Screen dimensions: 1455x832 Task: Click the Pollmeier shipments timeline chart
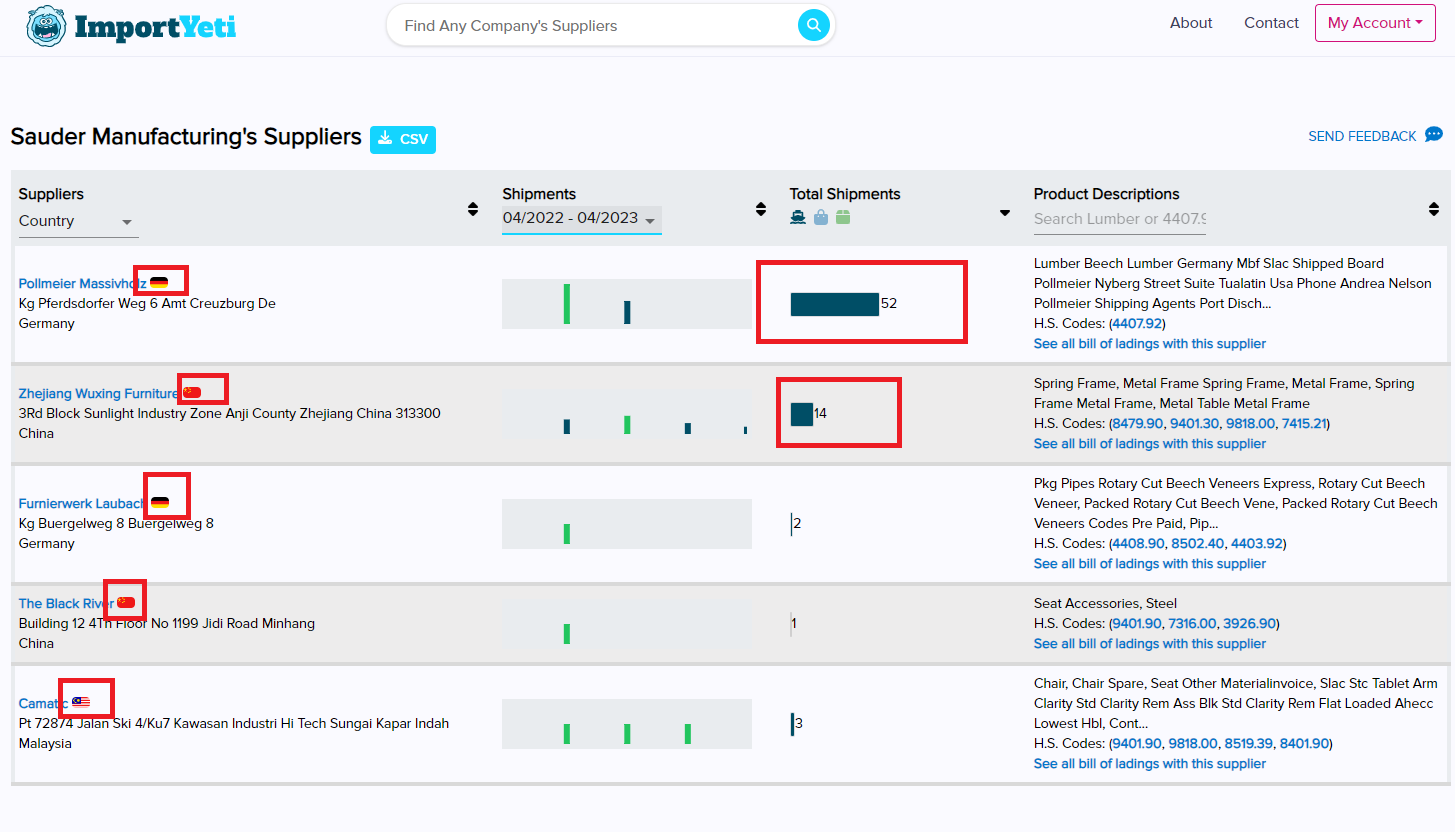coord(627,304)
